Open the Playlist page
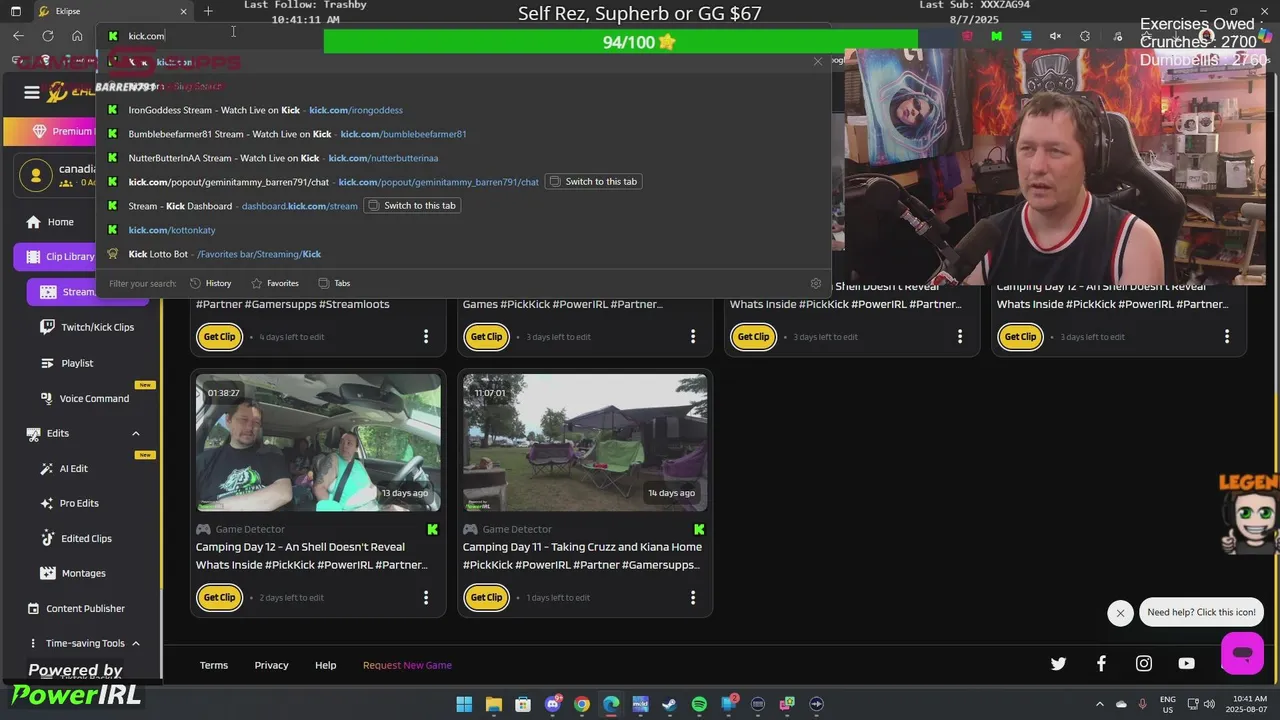The image size is (1280, 720). click(66, 363)
